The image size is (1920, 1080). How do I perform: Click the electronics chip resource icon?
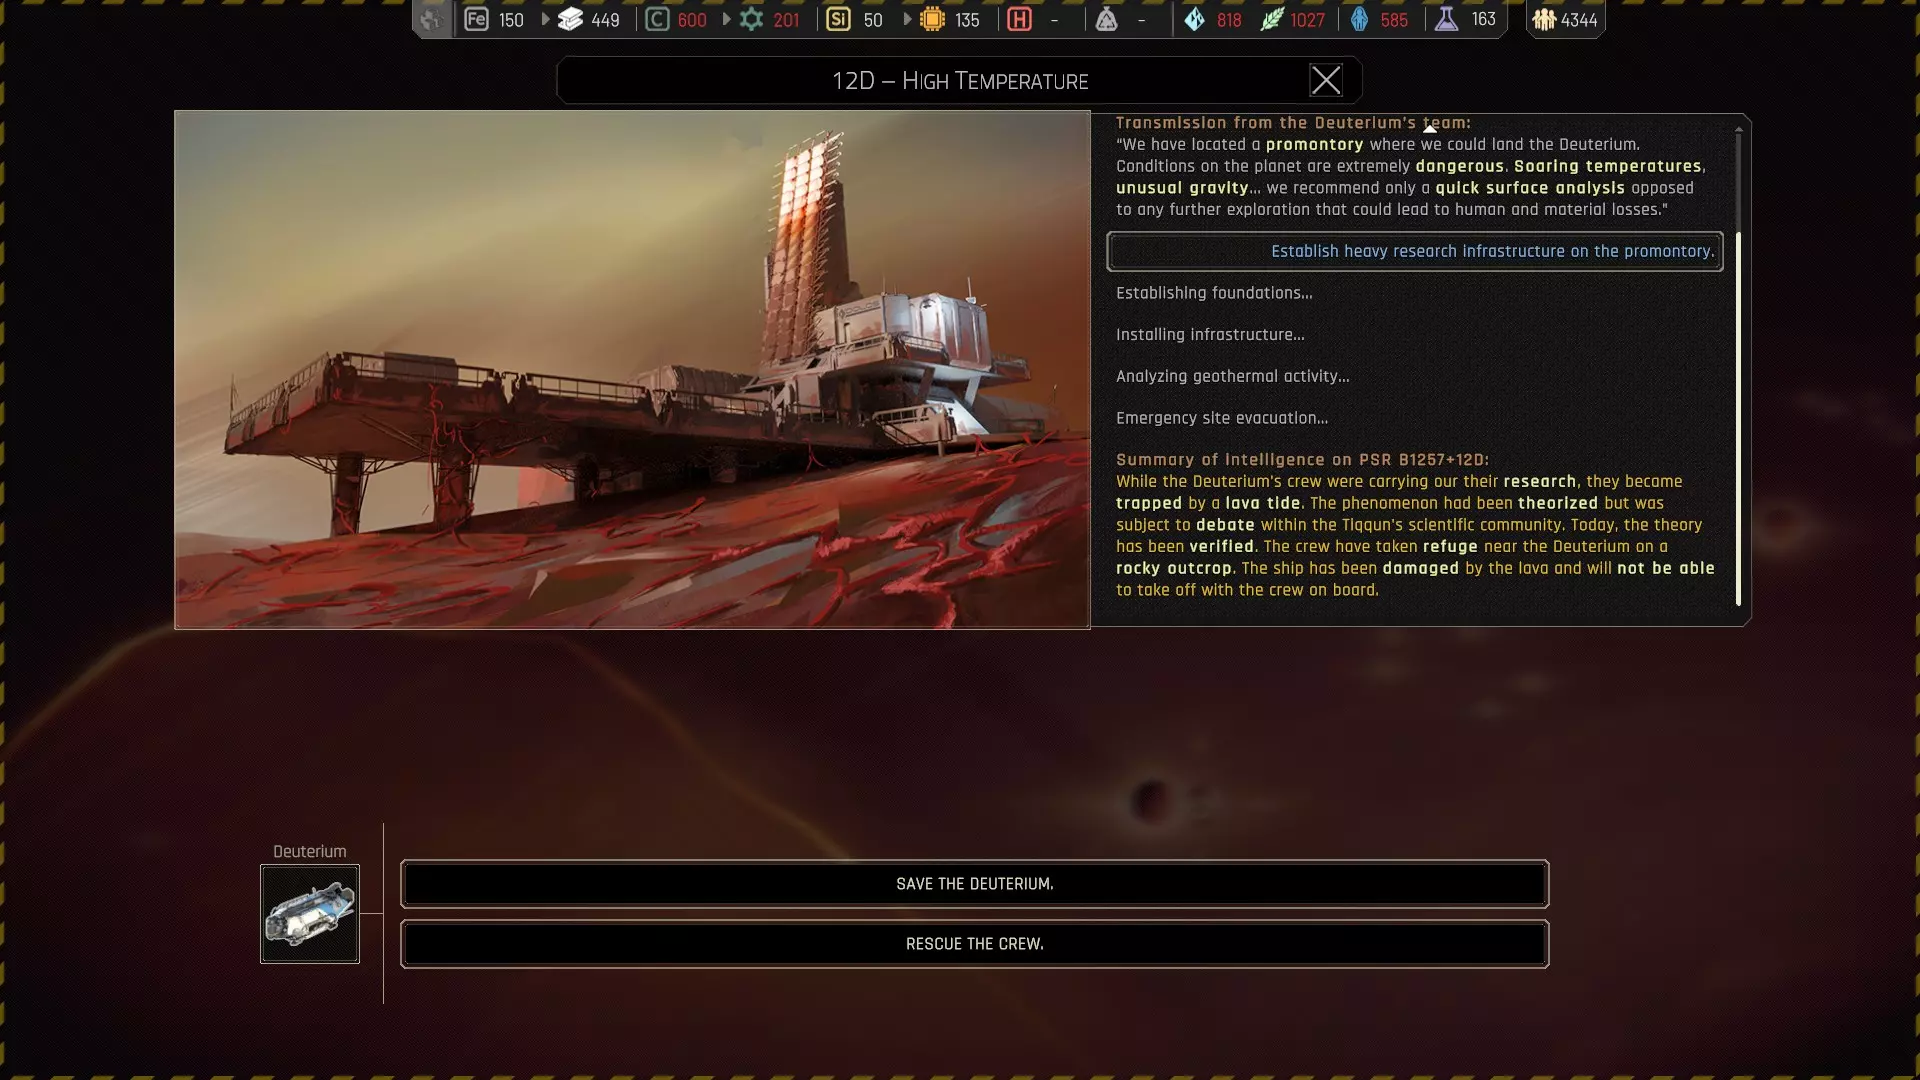click(x=932, y=19)
